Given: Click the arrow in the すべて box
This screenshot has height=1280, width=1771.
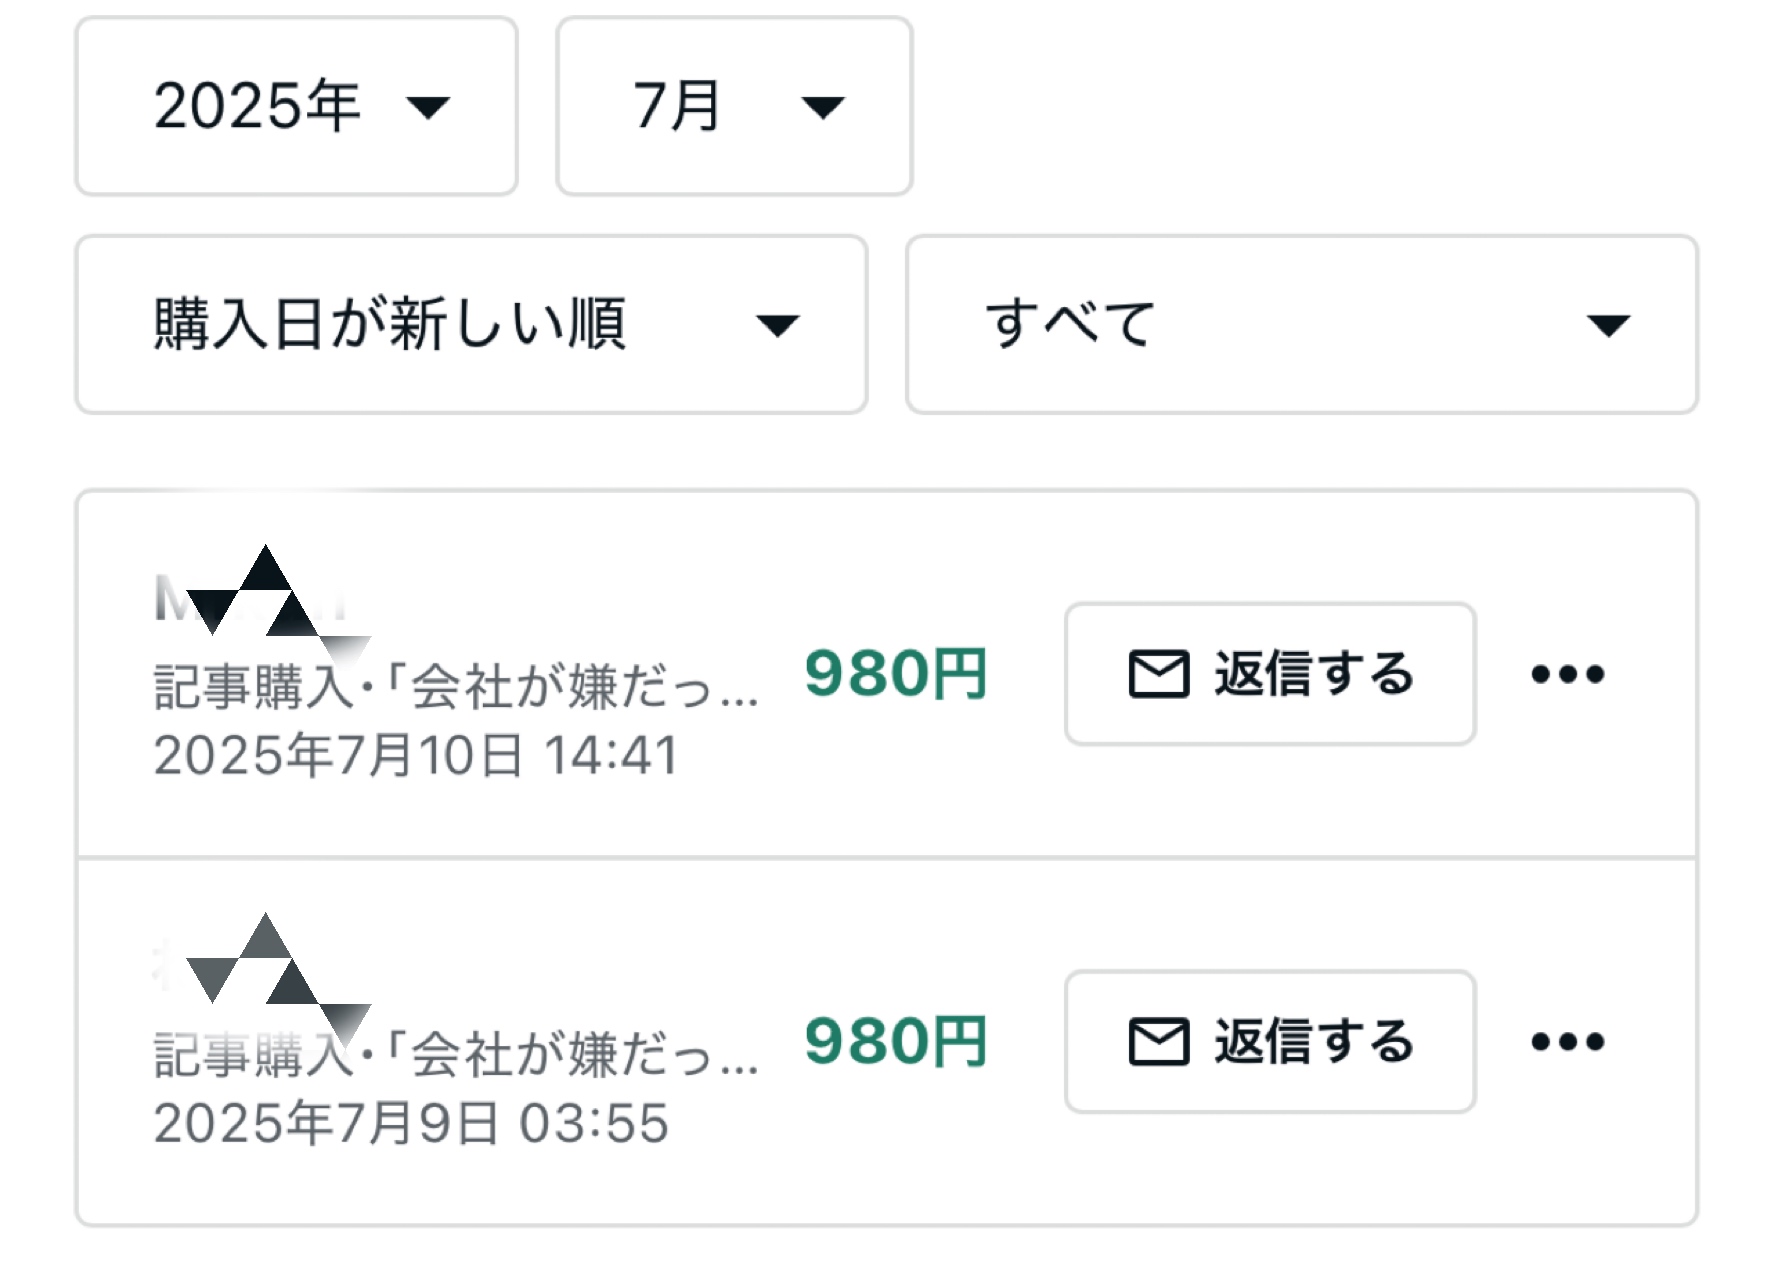Looking at the screenshot, I should point(1608,325).
